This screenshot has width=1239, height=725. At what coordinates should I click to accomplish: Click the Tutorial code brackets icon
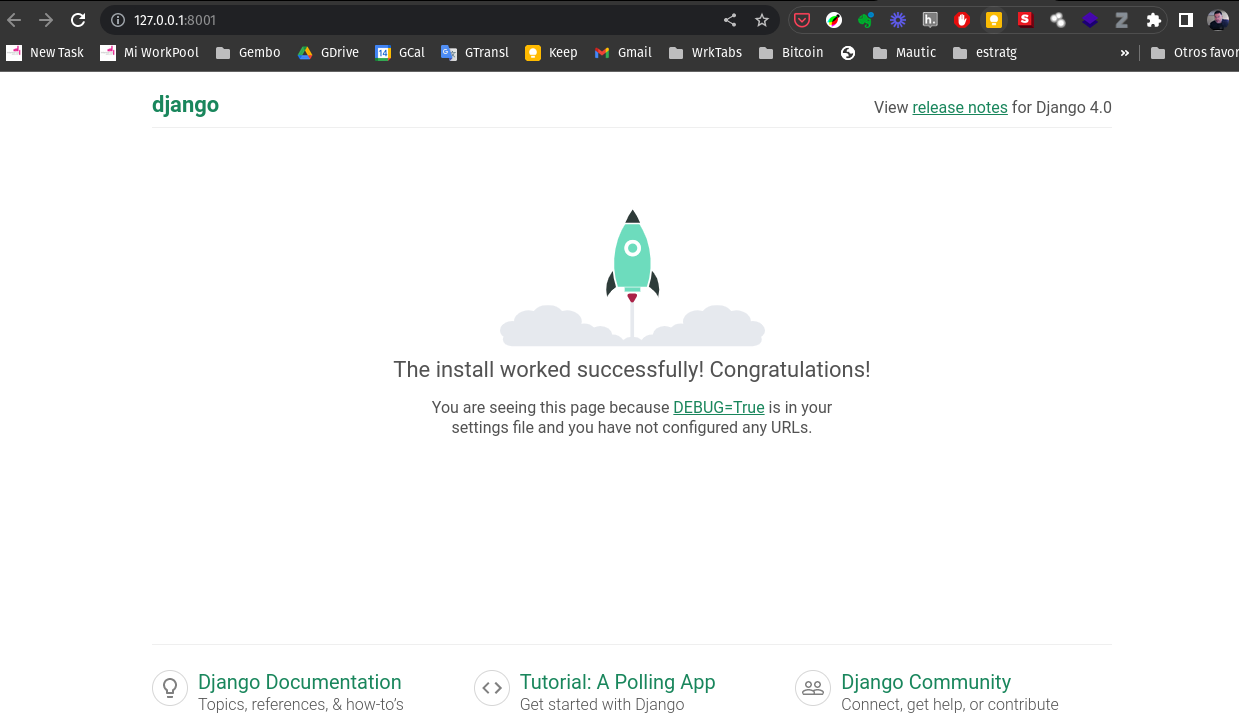(492, 688)
